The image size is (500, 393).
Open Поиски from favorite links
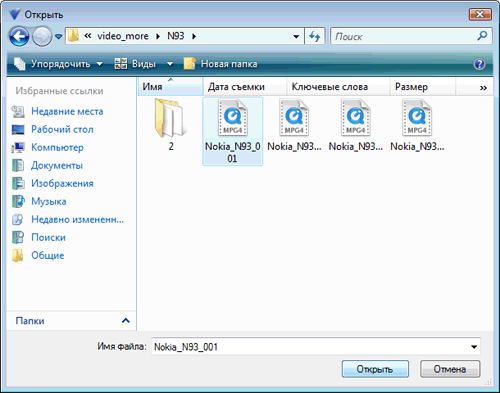point(48,237)
